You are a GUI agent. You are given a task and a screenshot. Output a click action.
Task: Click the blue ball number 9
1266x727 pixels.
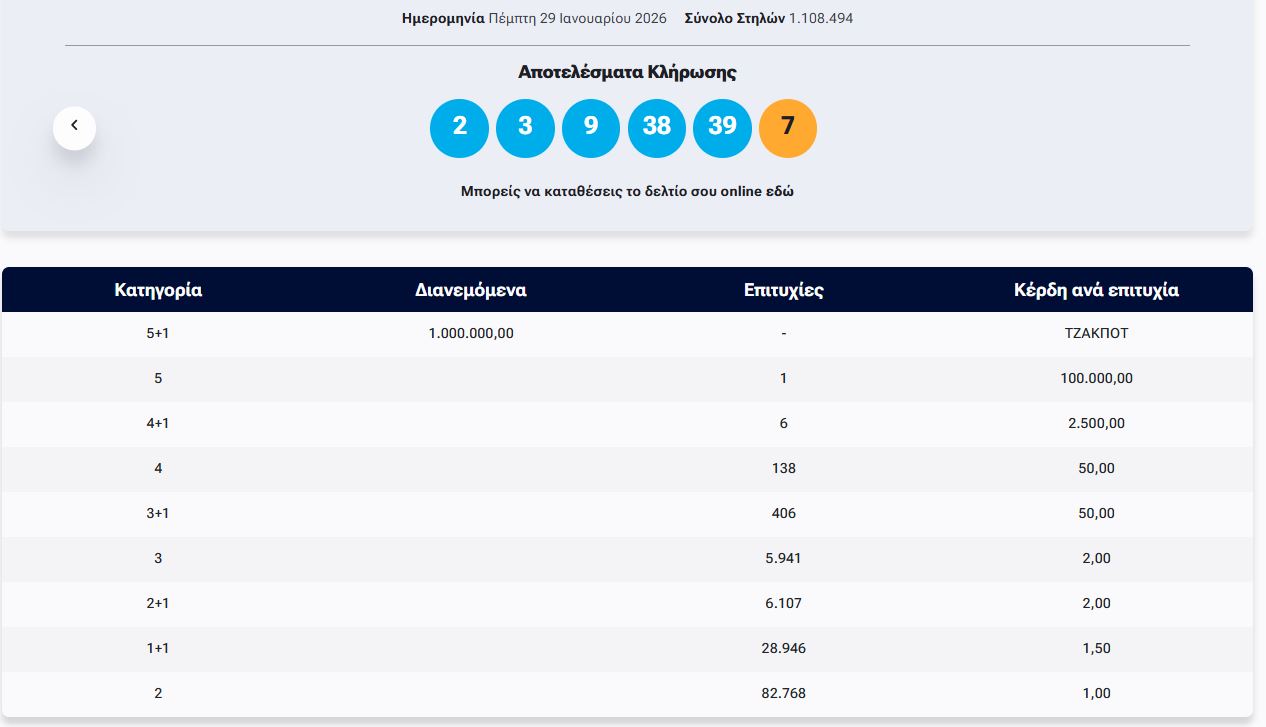pyautogui.click(x=591, y=128)
